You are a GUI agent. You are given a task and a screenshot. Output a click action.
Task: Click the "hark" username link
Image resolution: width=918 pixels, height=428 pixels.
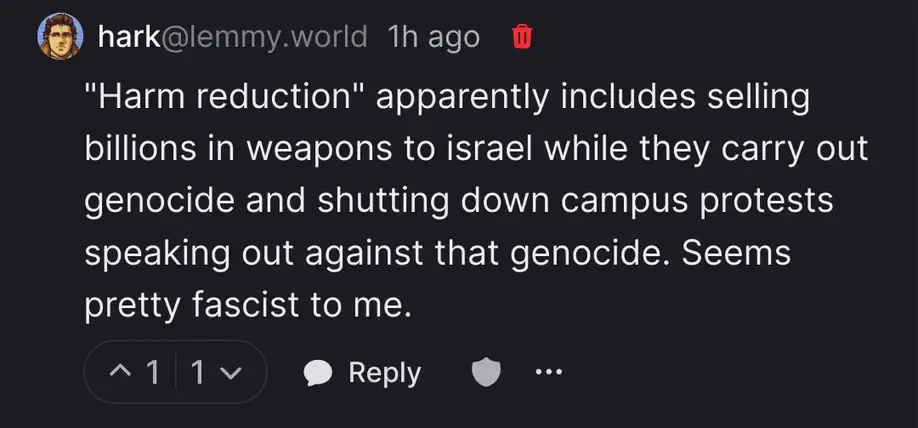pyautogui.click(x=124, y=38)
